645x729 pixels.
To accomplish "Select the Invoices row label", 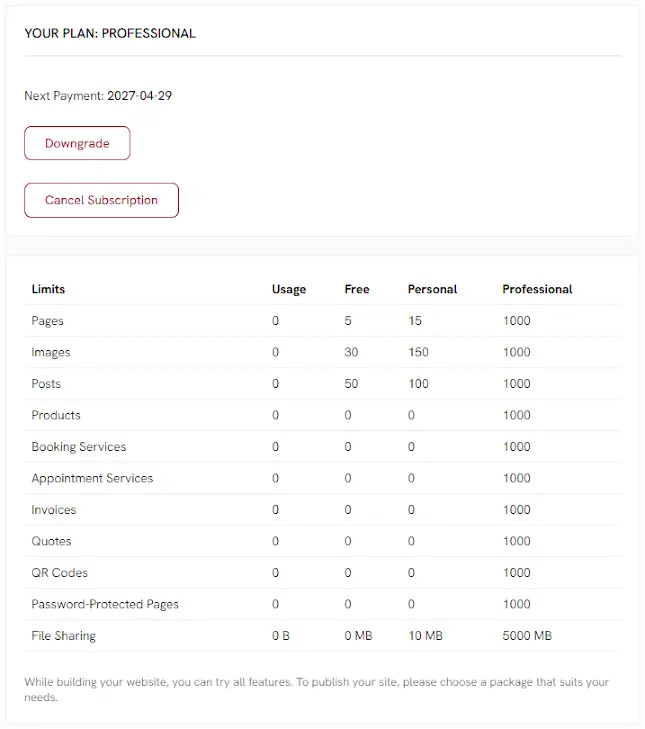I will (53, 510).
